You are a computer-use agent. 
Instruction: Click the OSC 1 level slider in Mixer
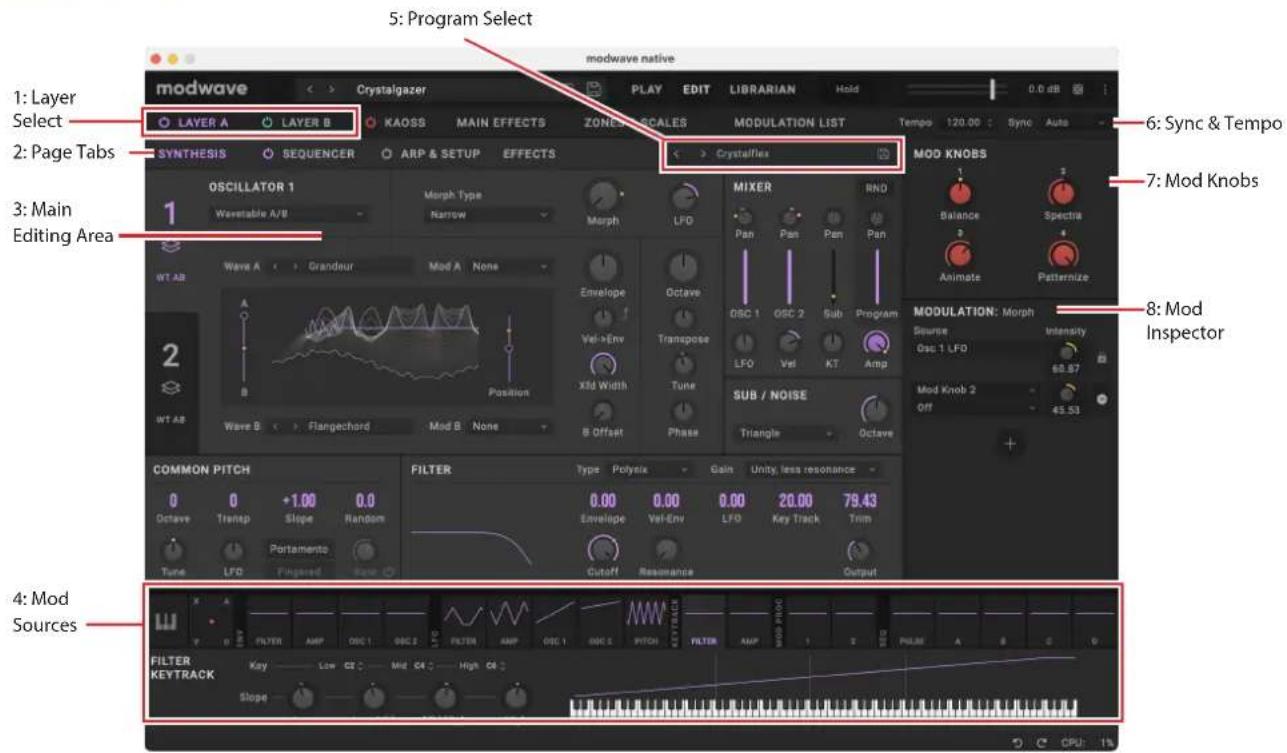[x=745, y=277]
